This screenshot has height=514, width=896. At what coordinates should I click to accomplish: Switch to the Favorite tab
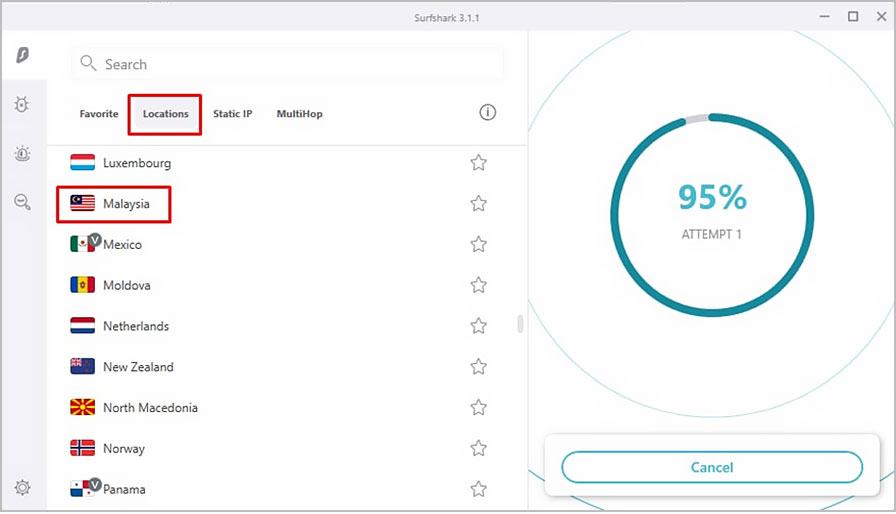(99, 114)
